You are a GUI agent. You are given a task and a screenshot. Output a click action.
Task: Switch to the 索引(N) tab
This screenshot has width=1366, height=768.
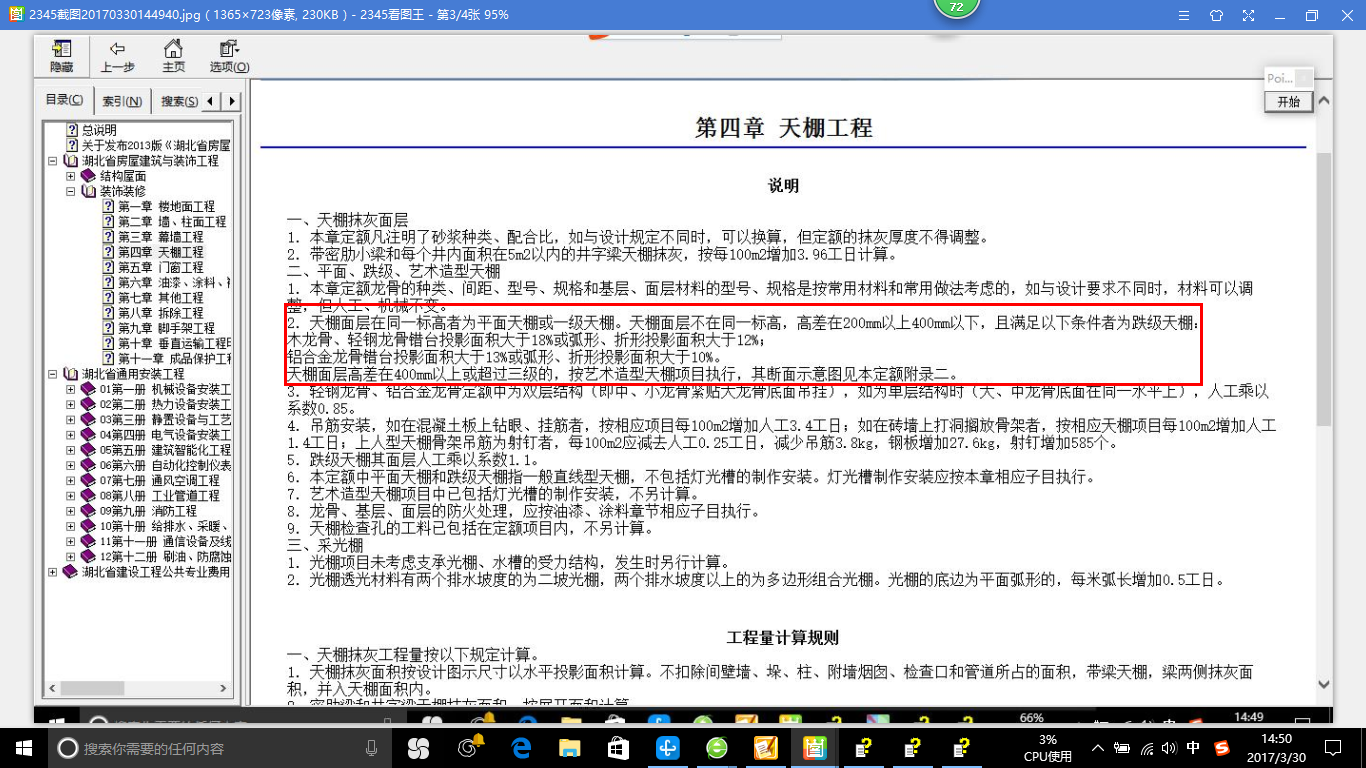click(x=122, y=101)
